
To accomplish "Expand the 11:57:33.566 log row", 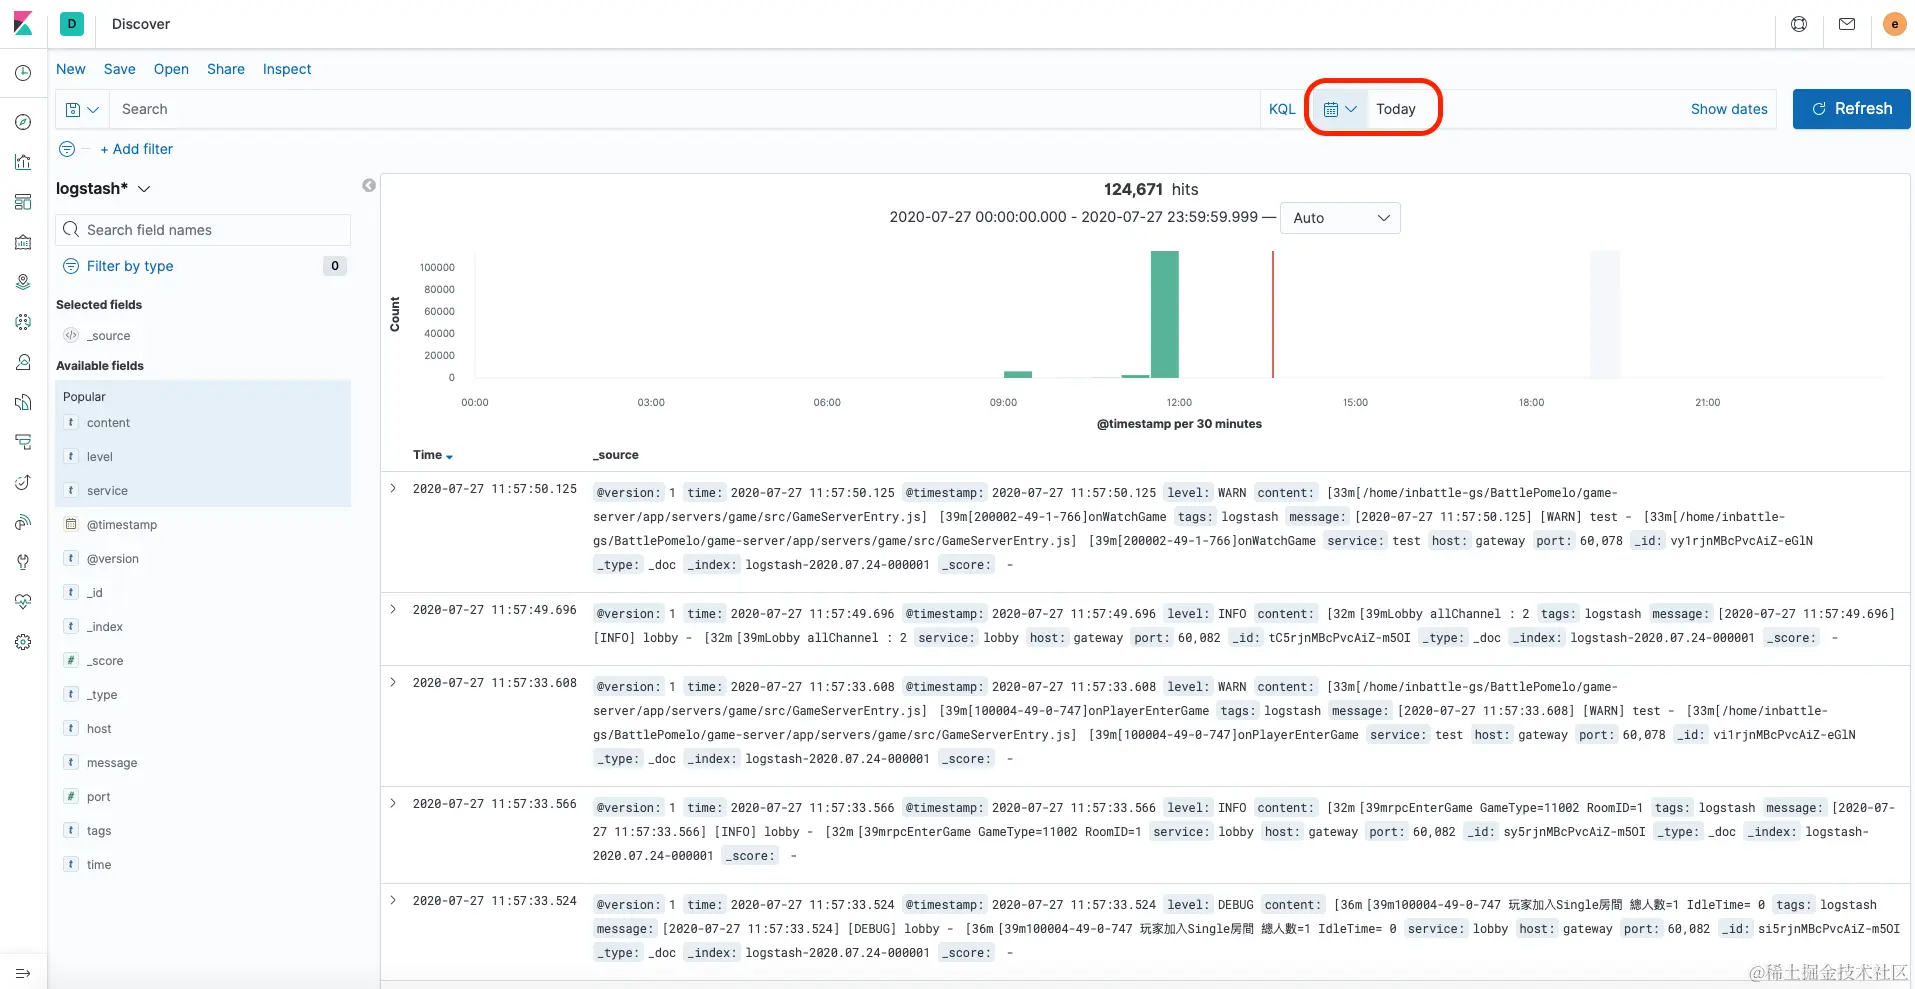I will [x=393, y=803].
